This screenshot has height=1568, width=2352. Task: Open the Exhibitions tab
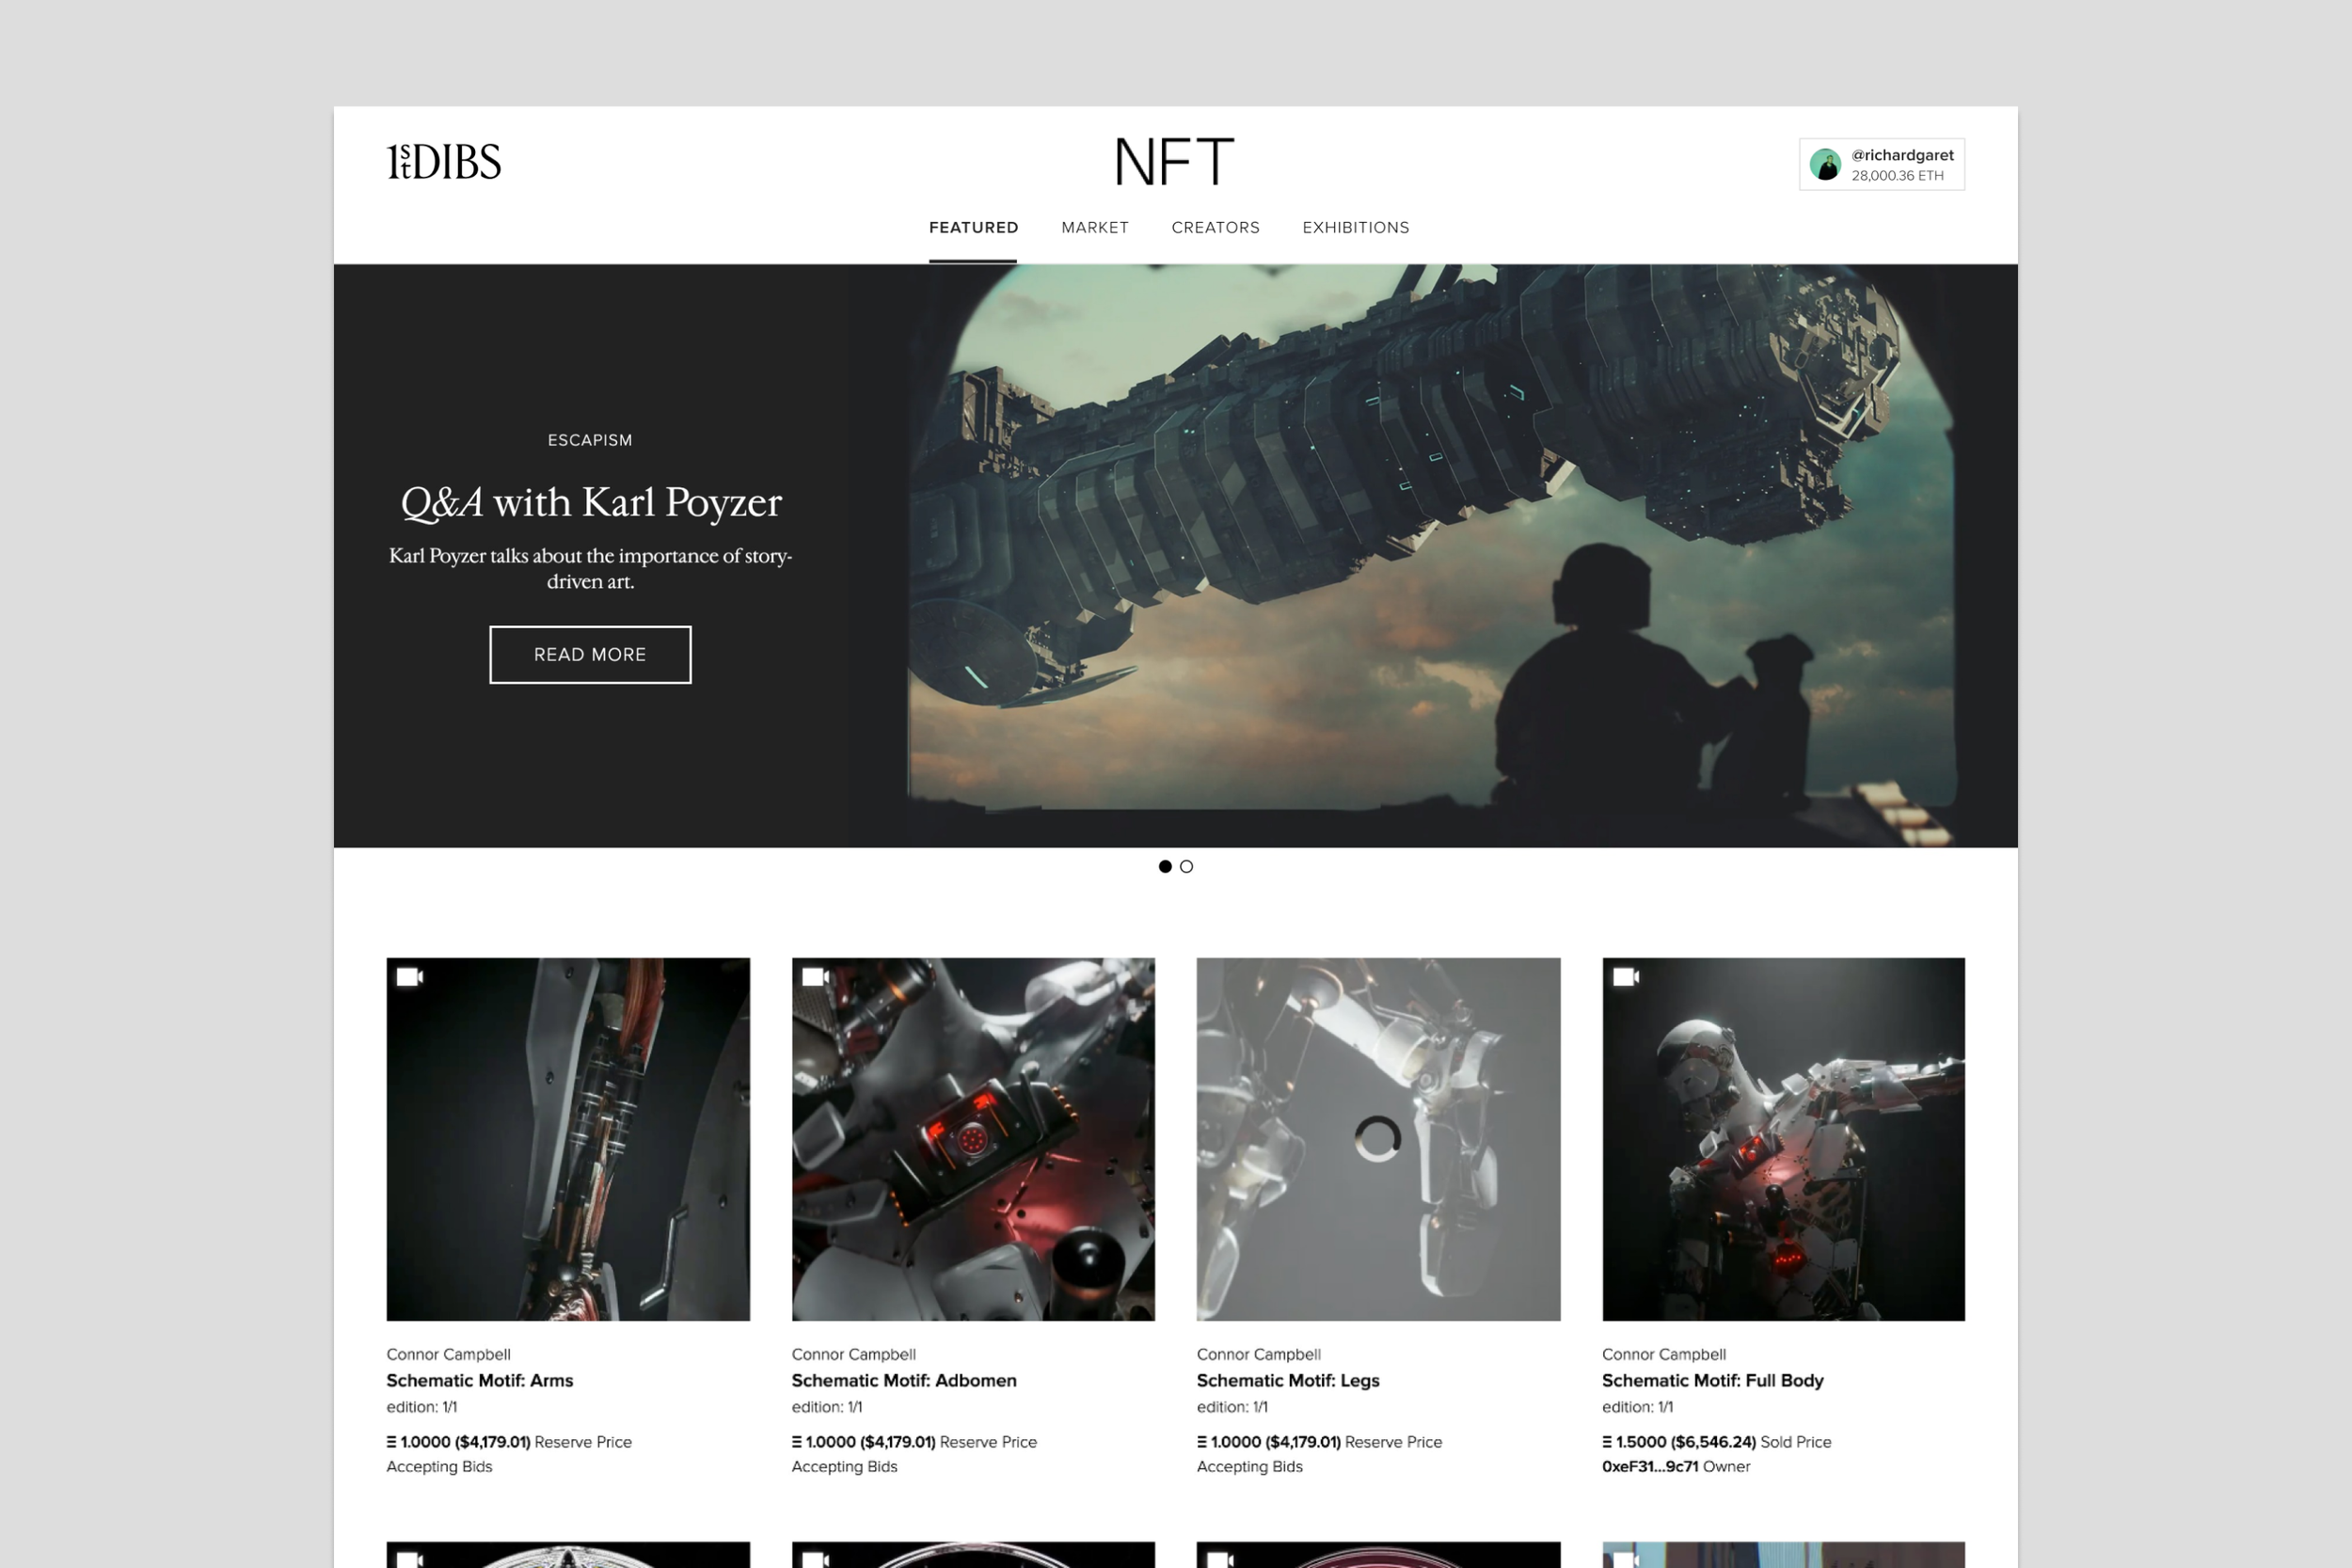coord(1355,228)
